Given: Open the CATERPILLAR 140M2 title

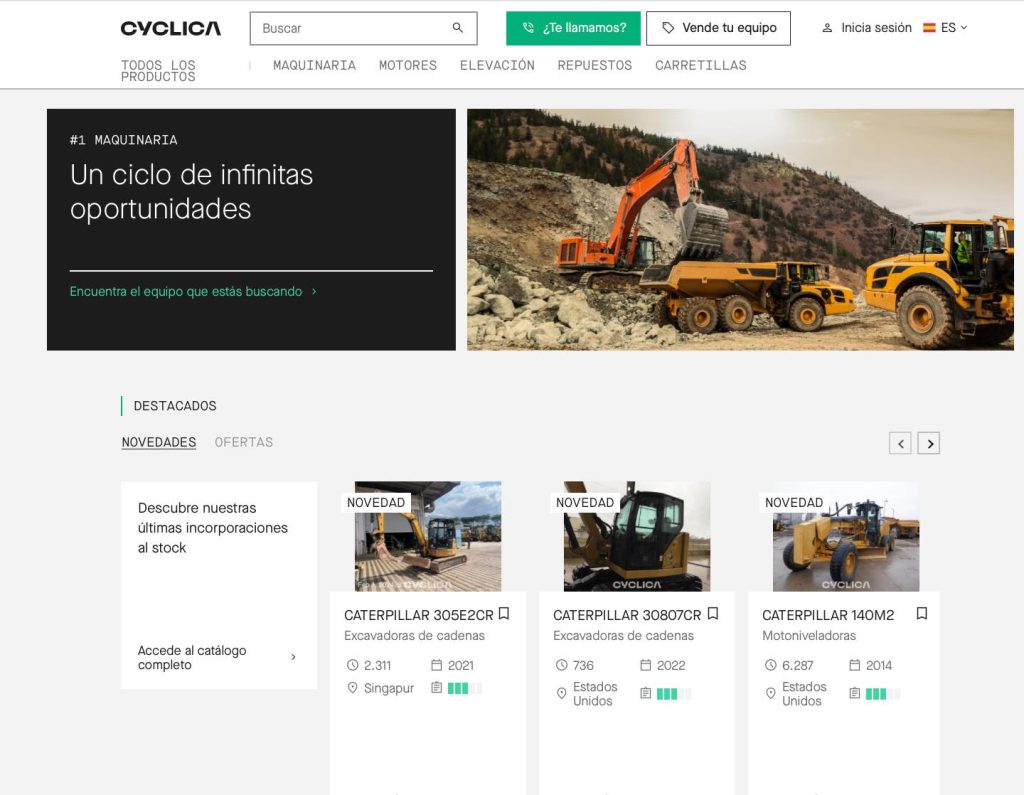Looking at the screenshot, I should click(828, 615).
